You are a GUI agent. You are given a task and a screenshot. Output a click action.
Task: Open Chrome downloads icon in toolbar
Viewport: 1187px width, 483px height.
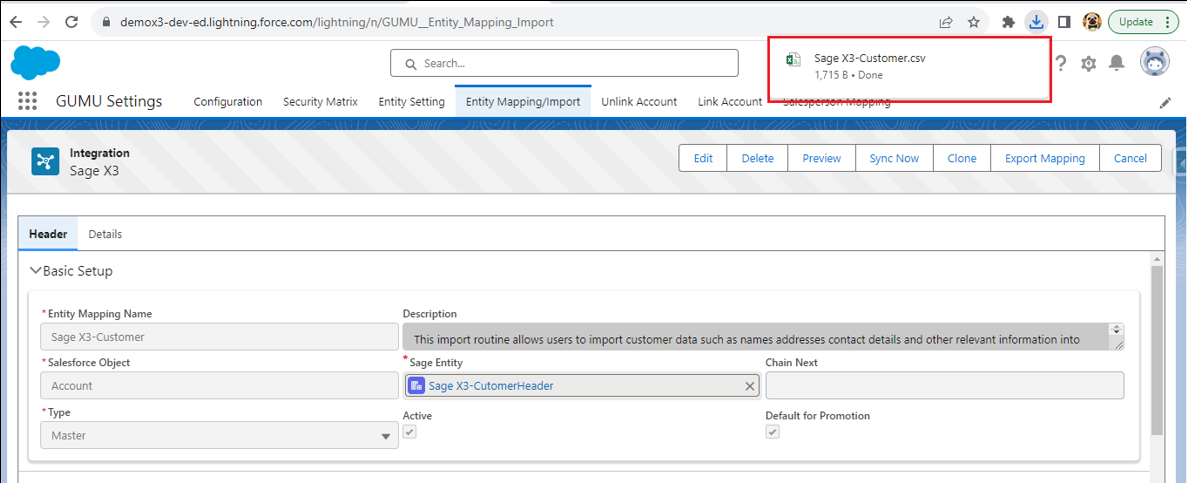point(1037,22)
